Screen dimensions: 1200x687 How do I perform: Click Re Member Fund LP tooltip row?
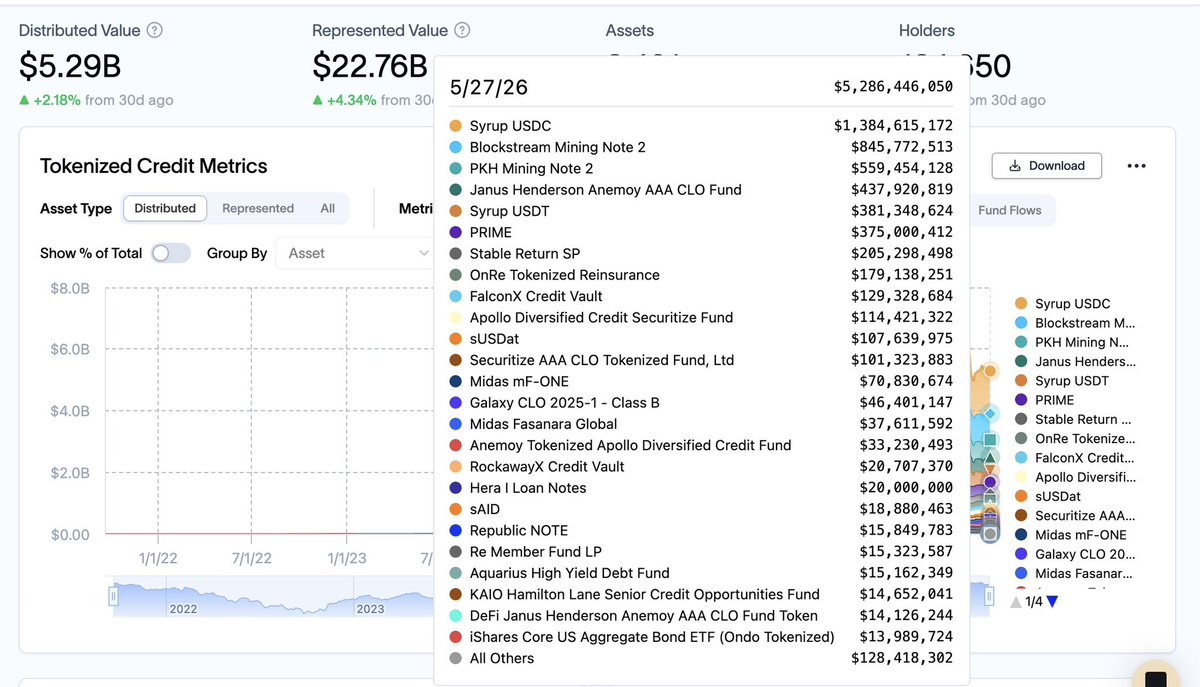tap(701, 552)
